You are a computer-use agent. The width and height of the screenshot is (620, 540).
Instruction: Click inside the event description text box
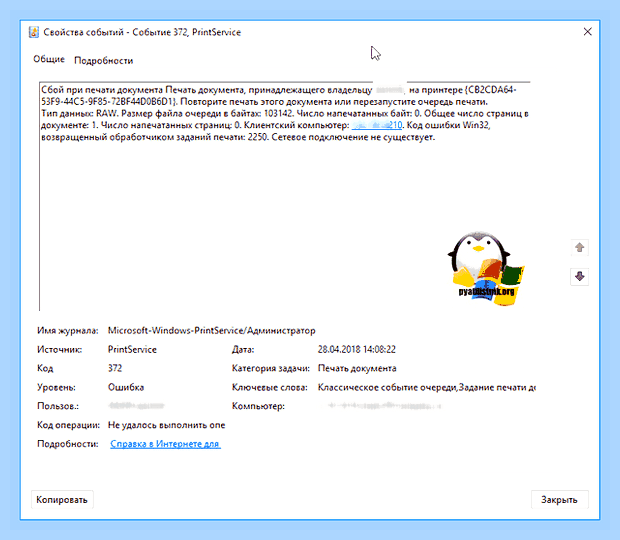(x=285, y=196)
